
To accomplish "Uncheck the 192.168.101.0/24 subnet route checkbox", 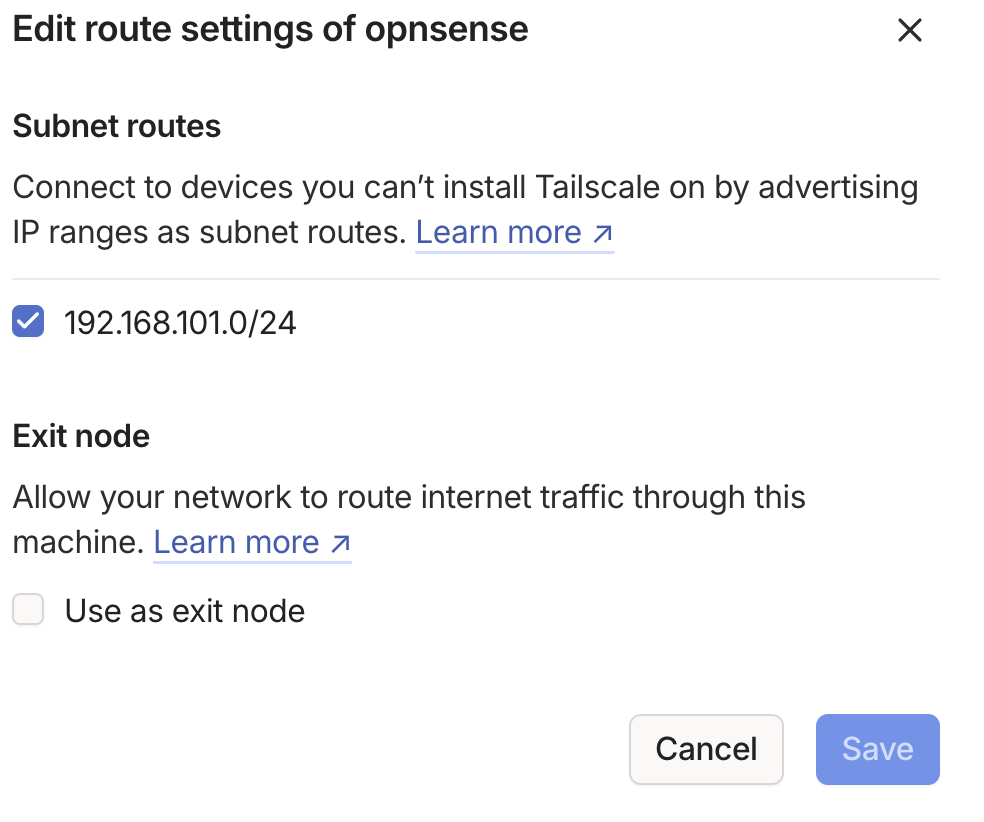I will coord(28,322).
